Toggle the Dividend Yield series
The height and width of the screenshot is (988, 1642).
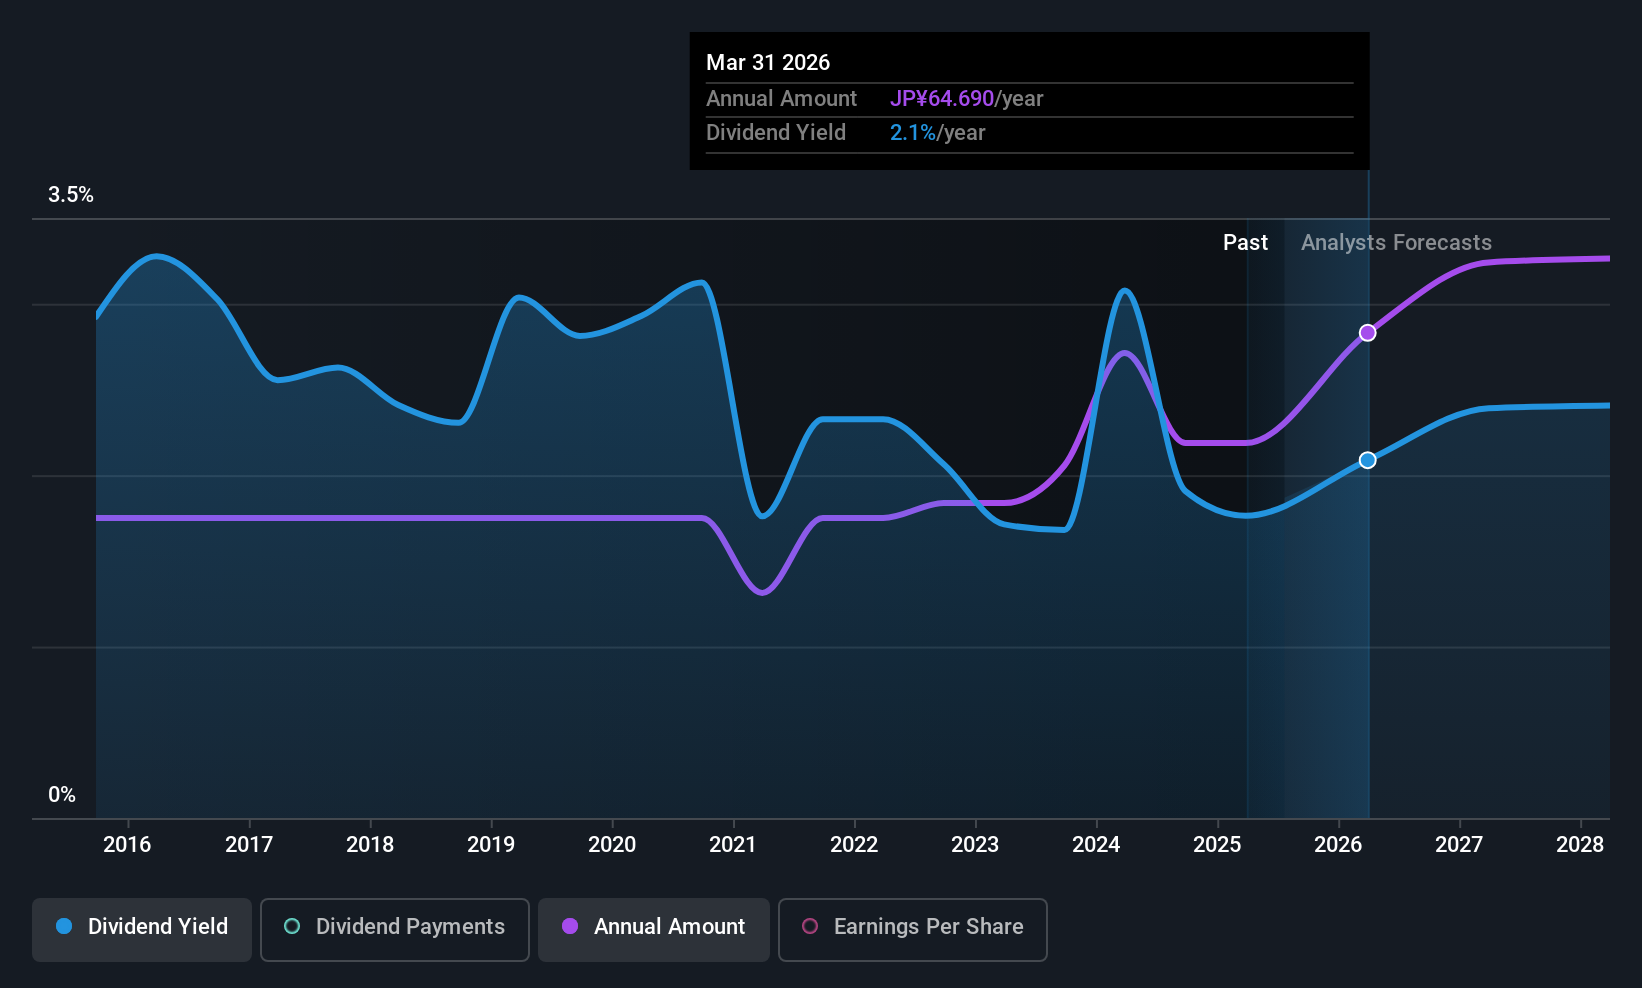tap(142, 929)
